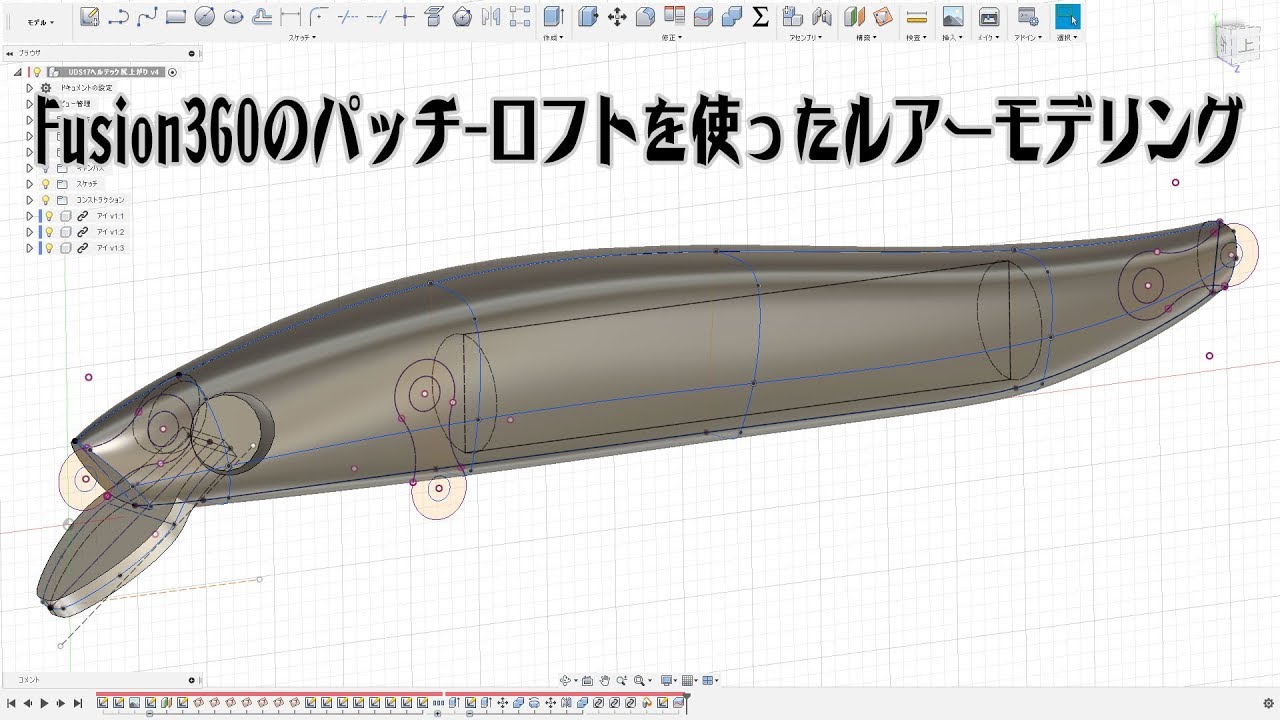The width and height of the screenshot is (1280, 720).
Task: Select the Move/Copy tool icon
Action: (x=617, y=16)
